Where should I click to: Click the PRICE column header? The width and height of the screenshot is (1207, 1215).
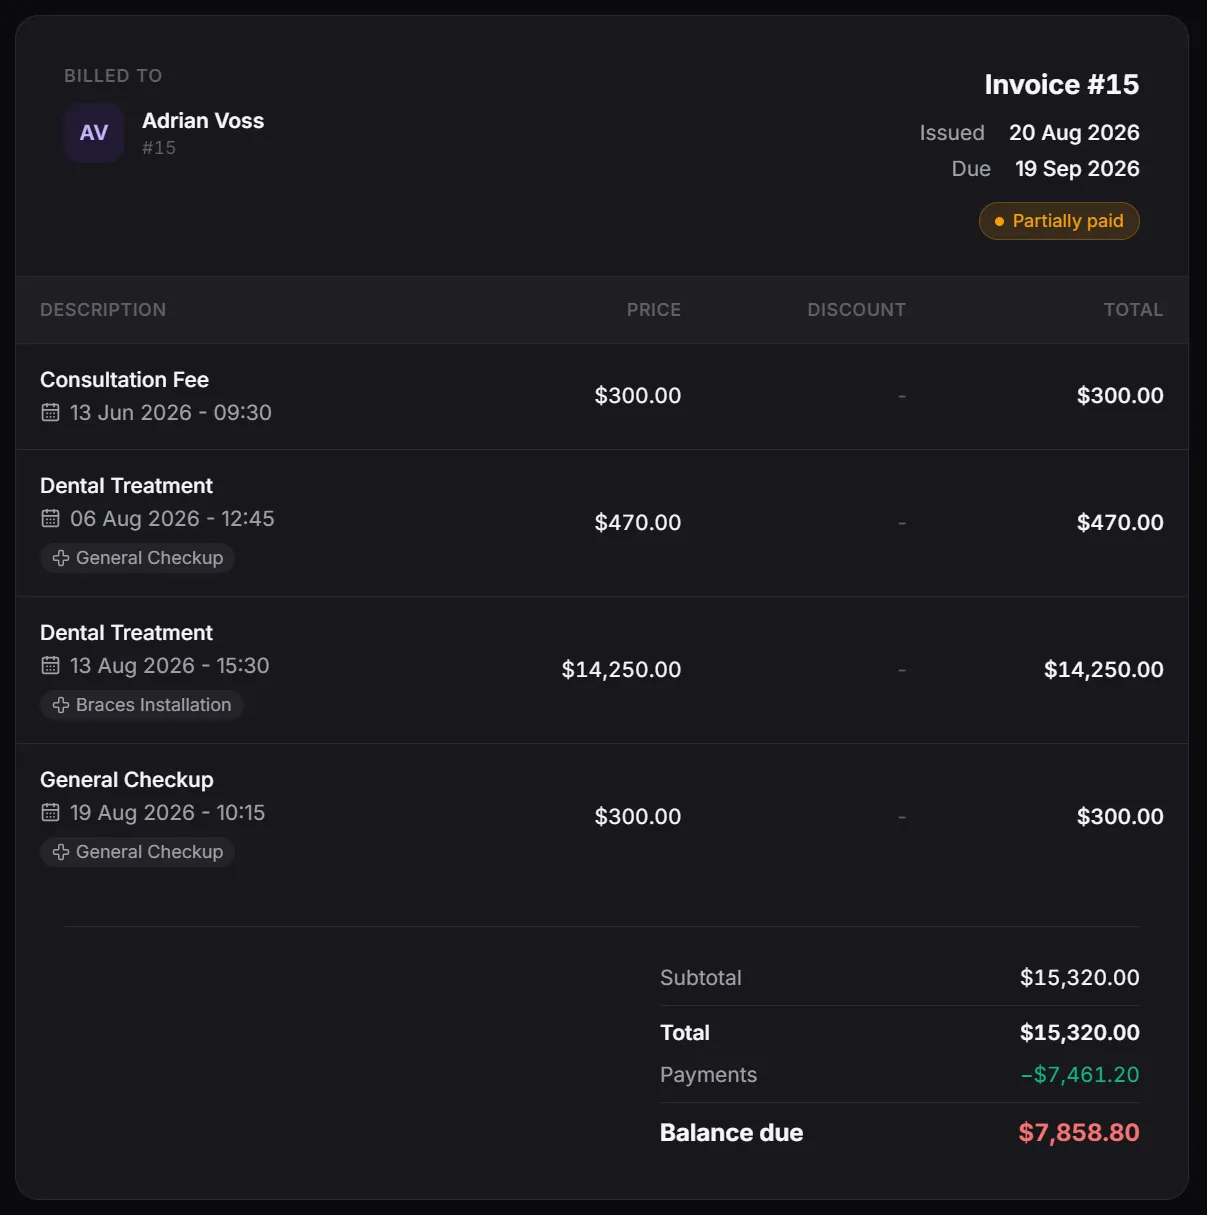coord(654,310)
